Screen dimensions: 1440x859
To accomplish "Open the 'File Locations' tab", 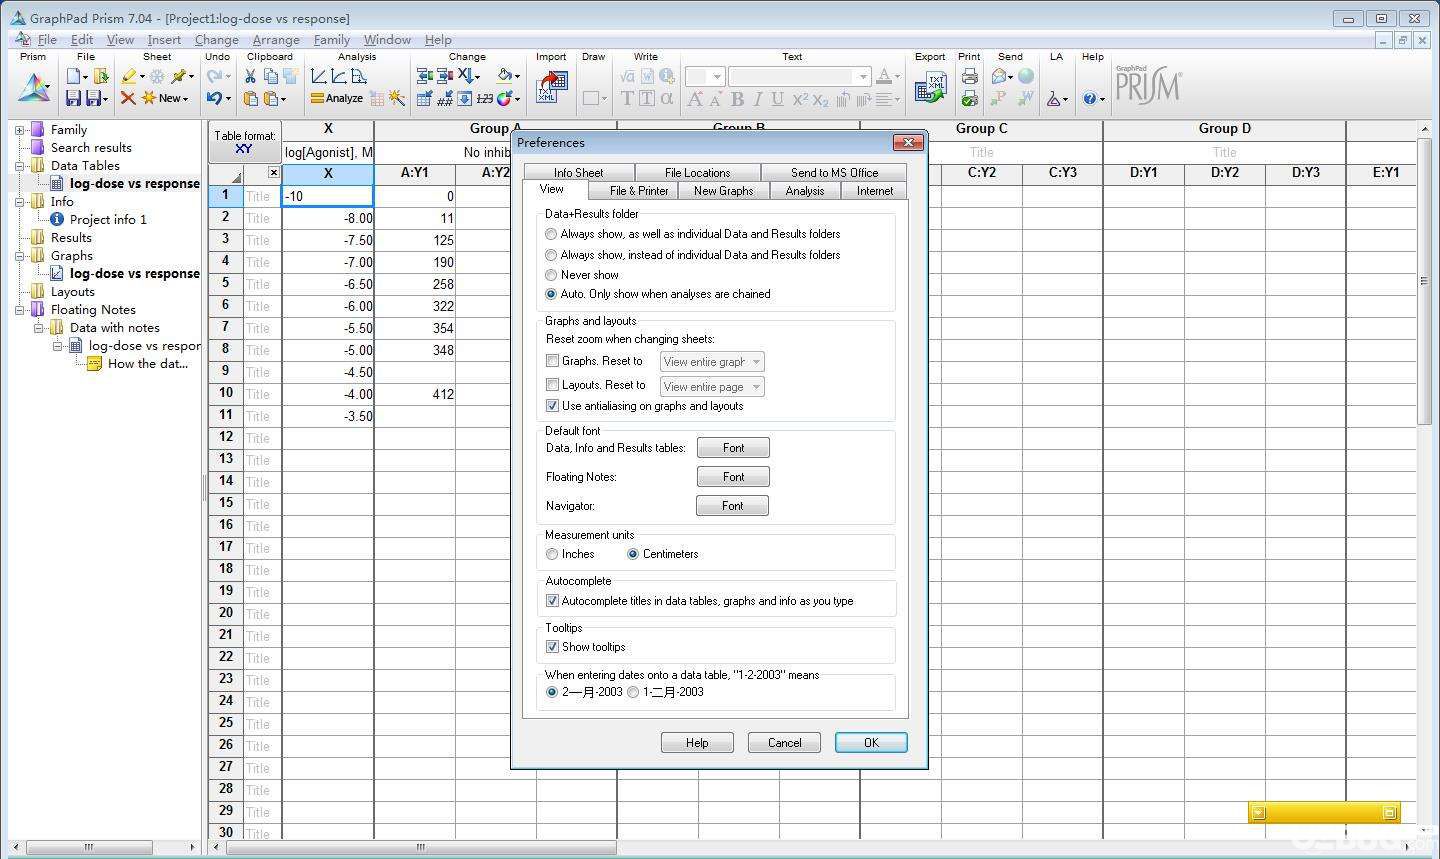I will 697,172.
